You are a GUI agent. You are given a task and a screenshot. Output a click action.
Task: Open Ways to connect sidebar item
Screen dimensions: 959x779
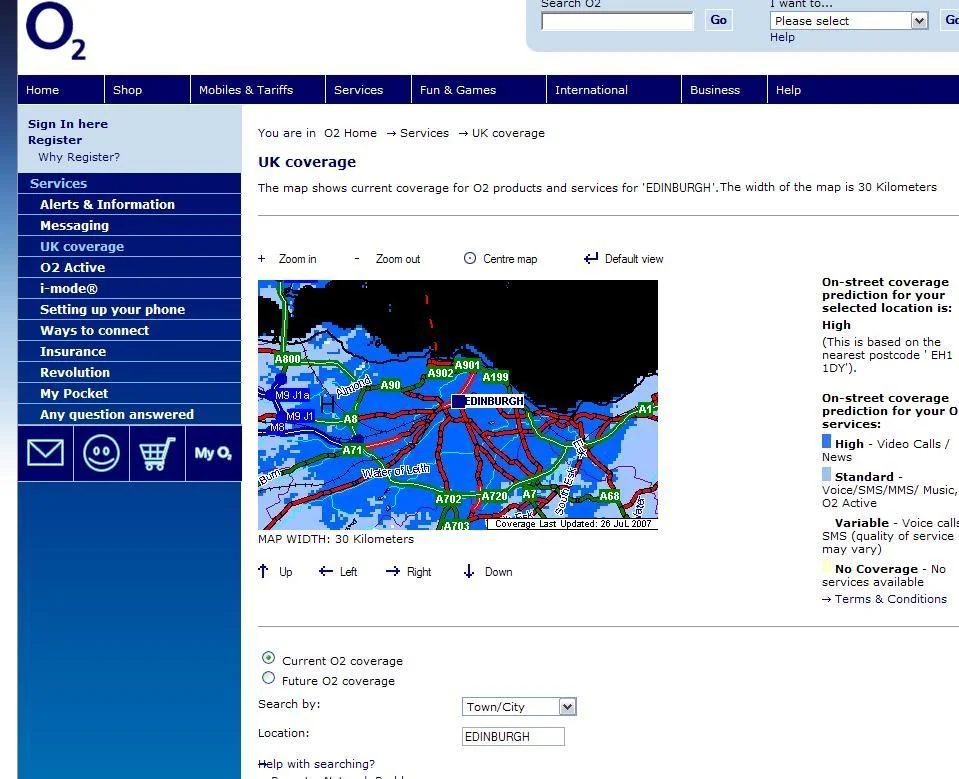130,330
